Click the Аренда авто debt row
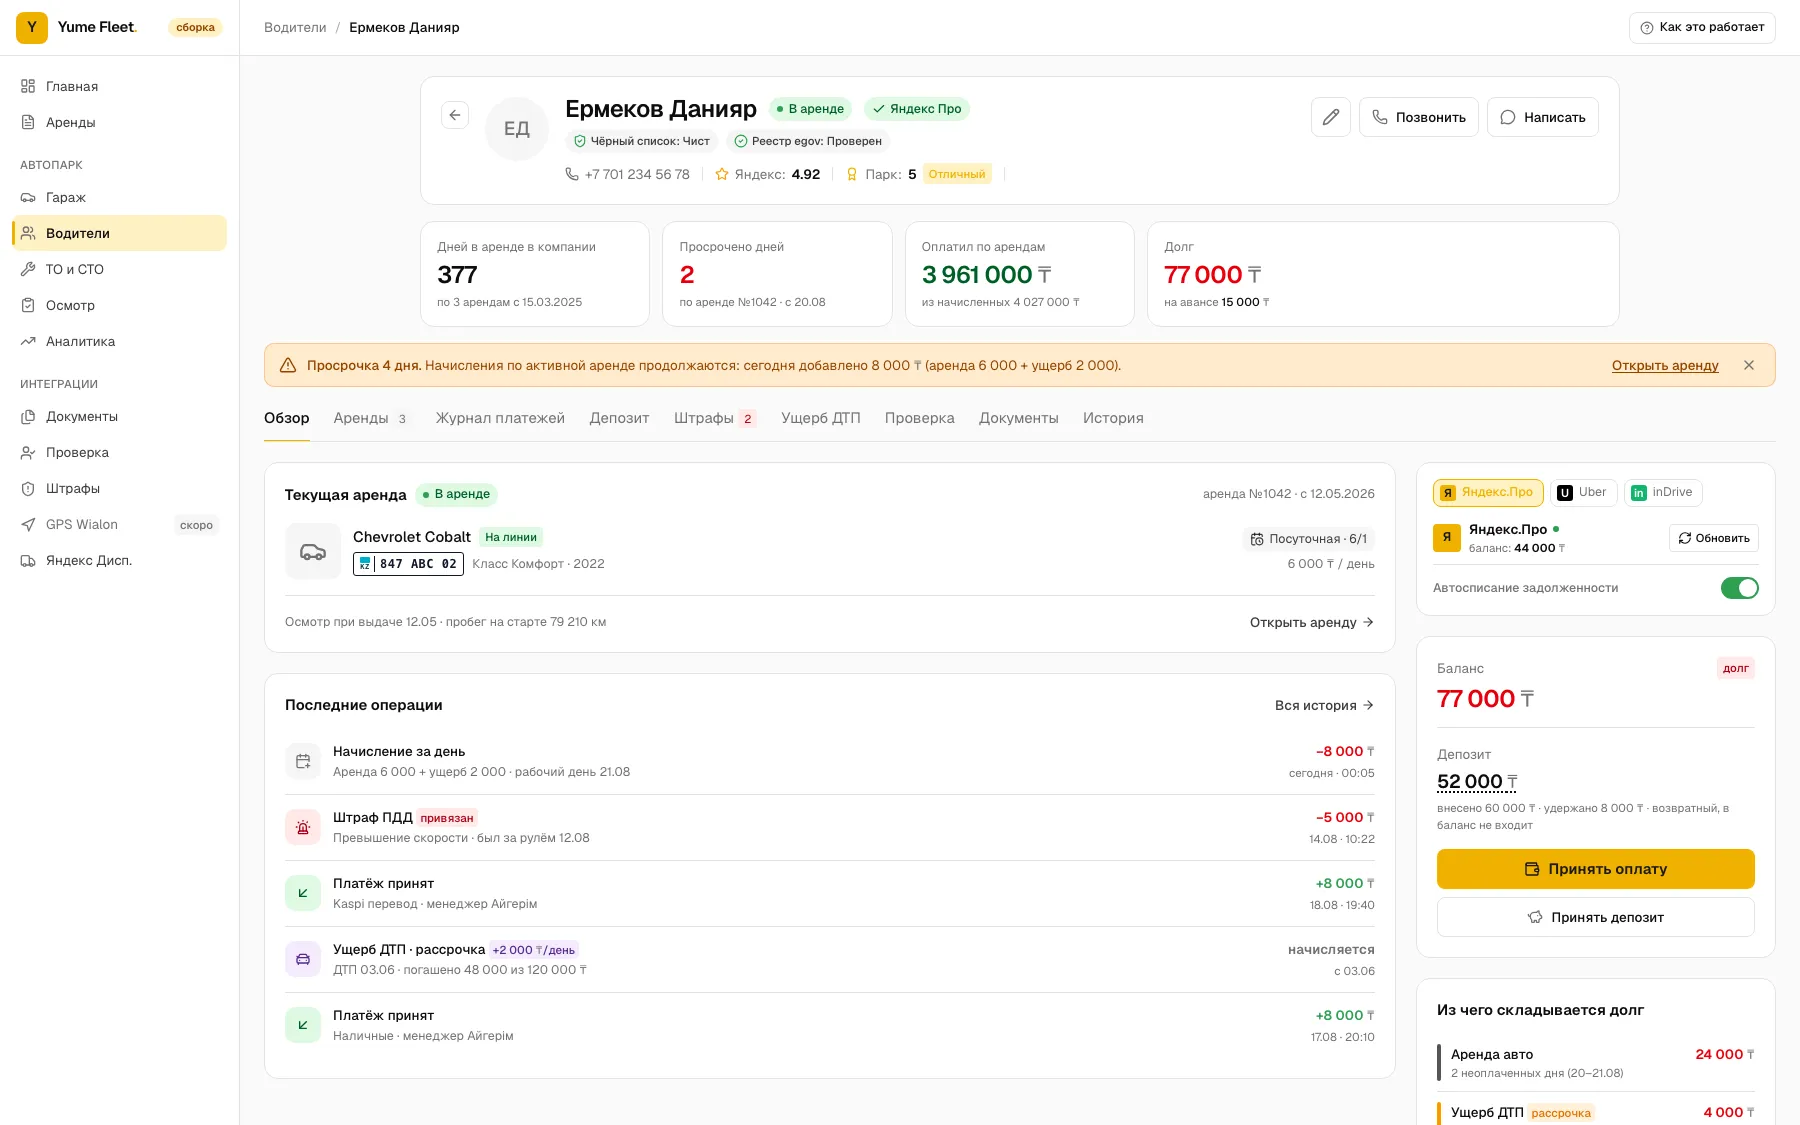This screenshot has width=1800, height=1125. [1596, 1063]
